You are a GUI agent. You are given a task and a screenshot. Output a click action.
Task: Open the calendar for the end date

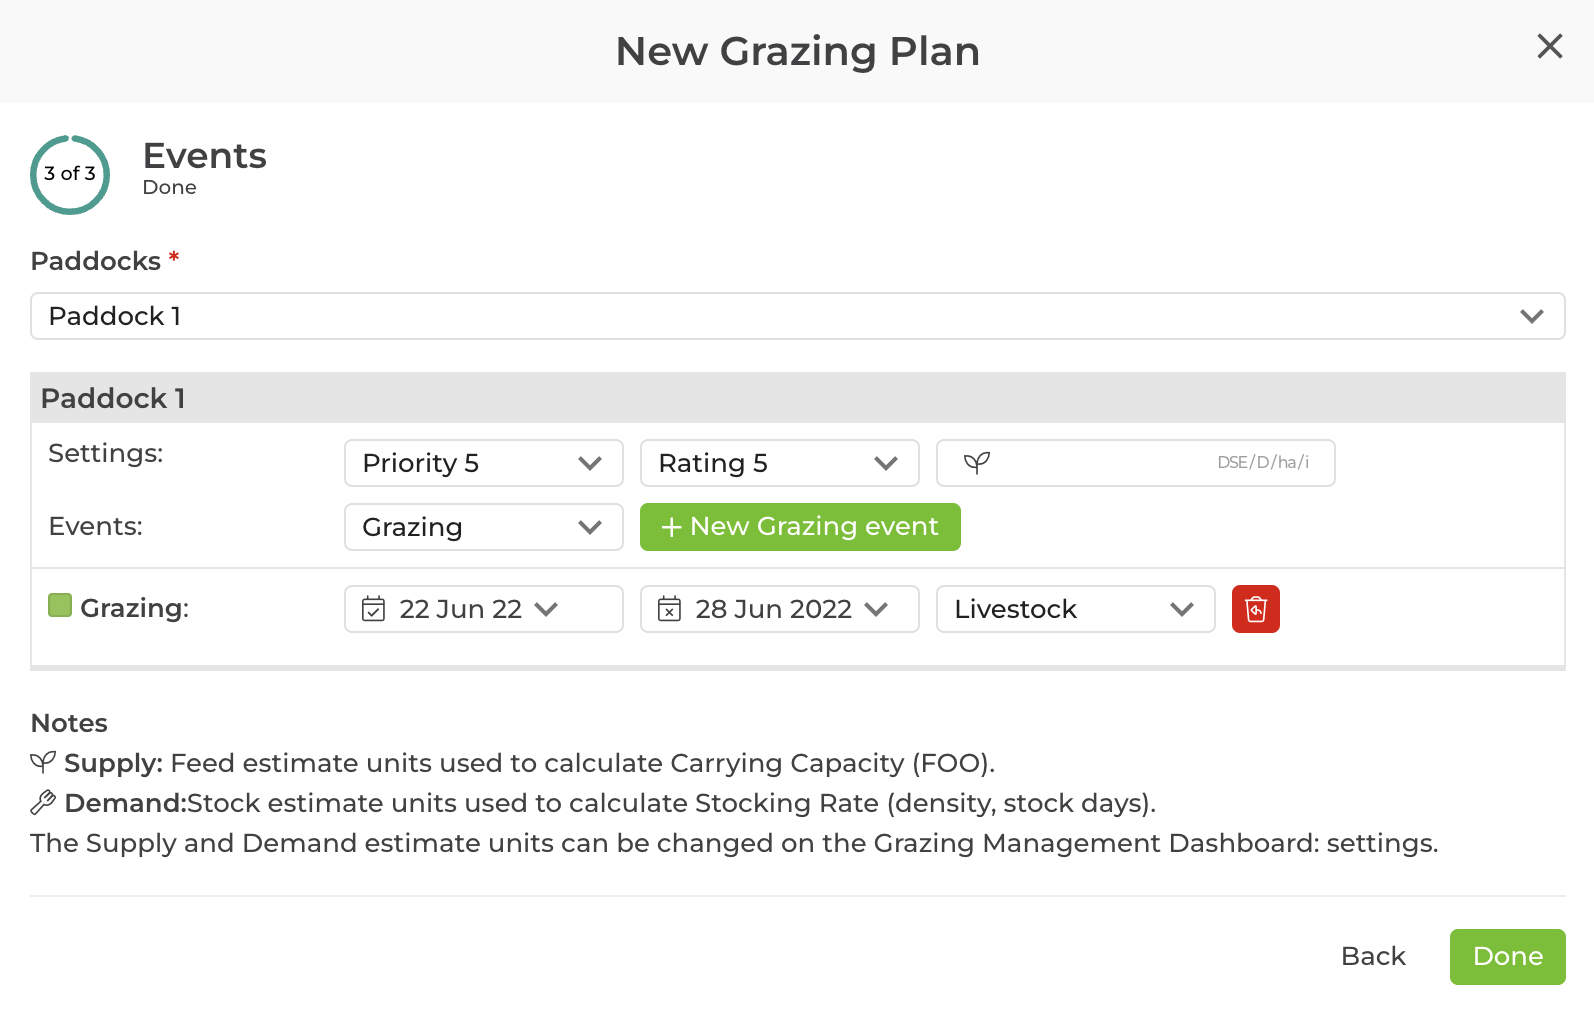pos(668,608)
